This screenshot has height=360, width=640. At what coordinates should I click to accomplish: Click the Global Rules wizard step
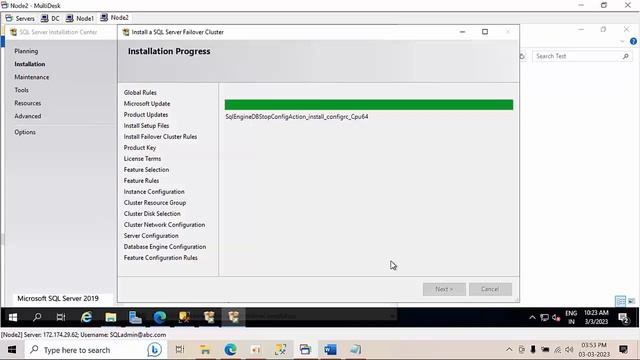[140, 93]
